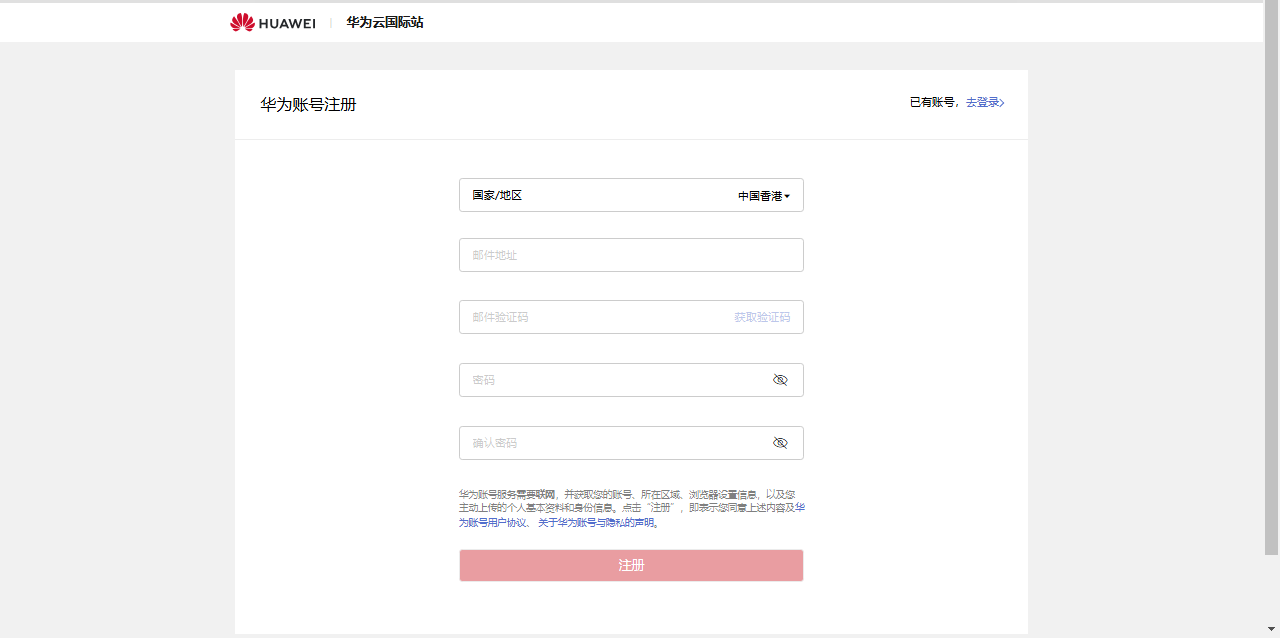Click the vertical page scrollbar

1272,280
